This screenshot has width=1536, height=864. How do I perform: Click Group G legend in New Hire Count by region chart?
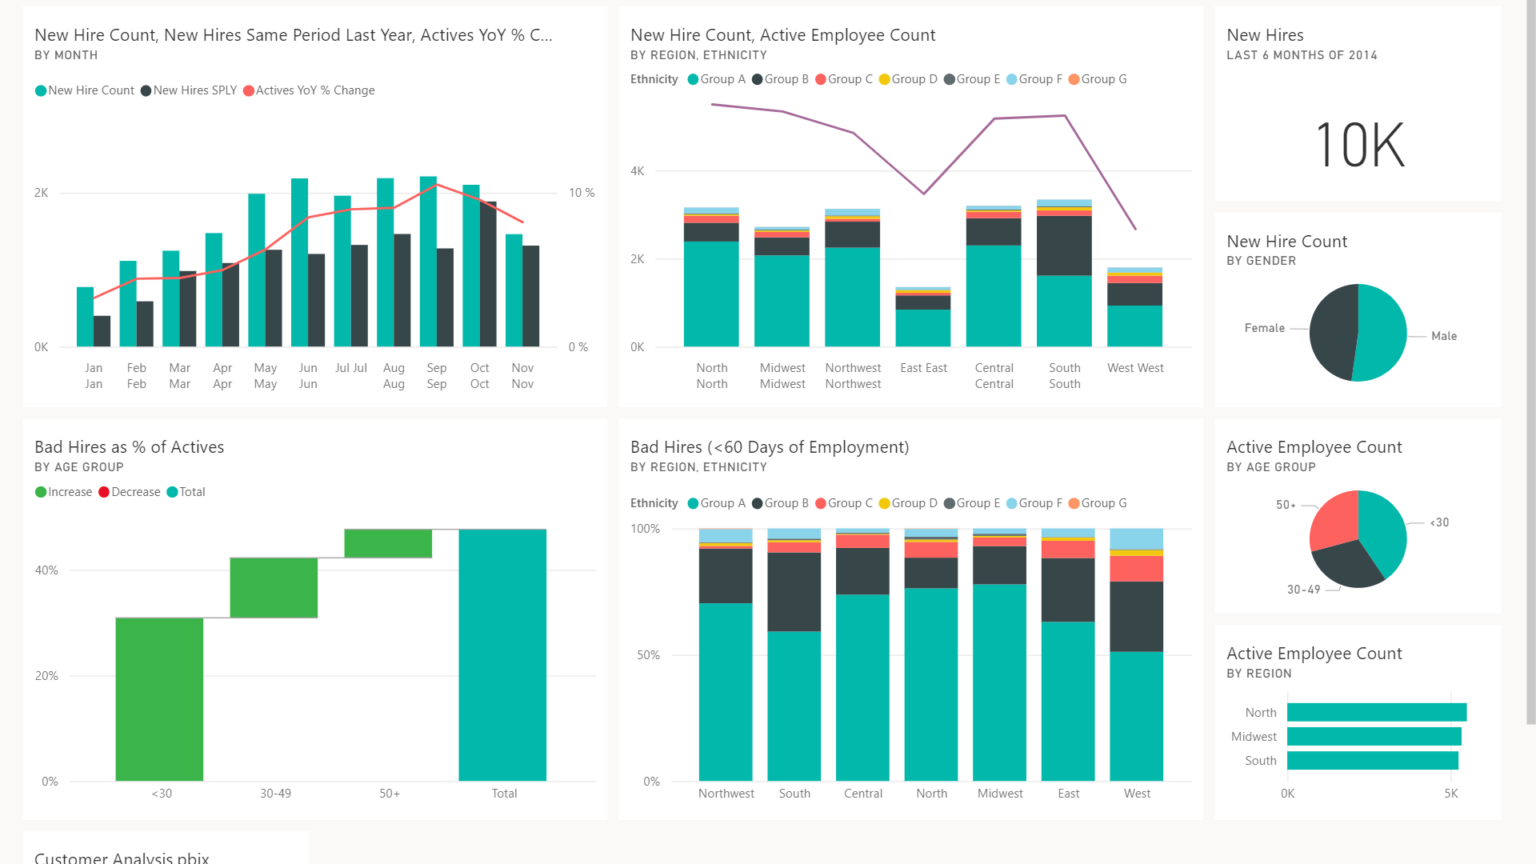click(x=1097, y=80)
